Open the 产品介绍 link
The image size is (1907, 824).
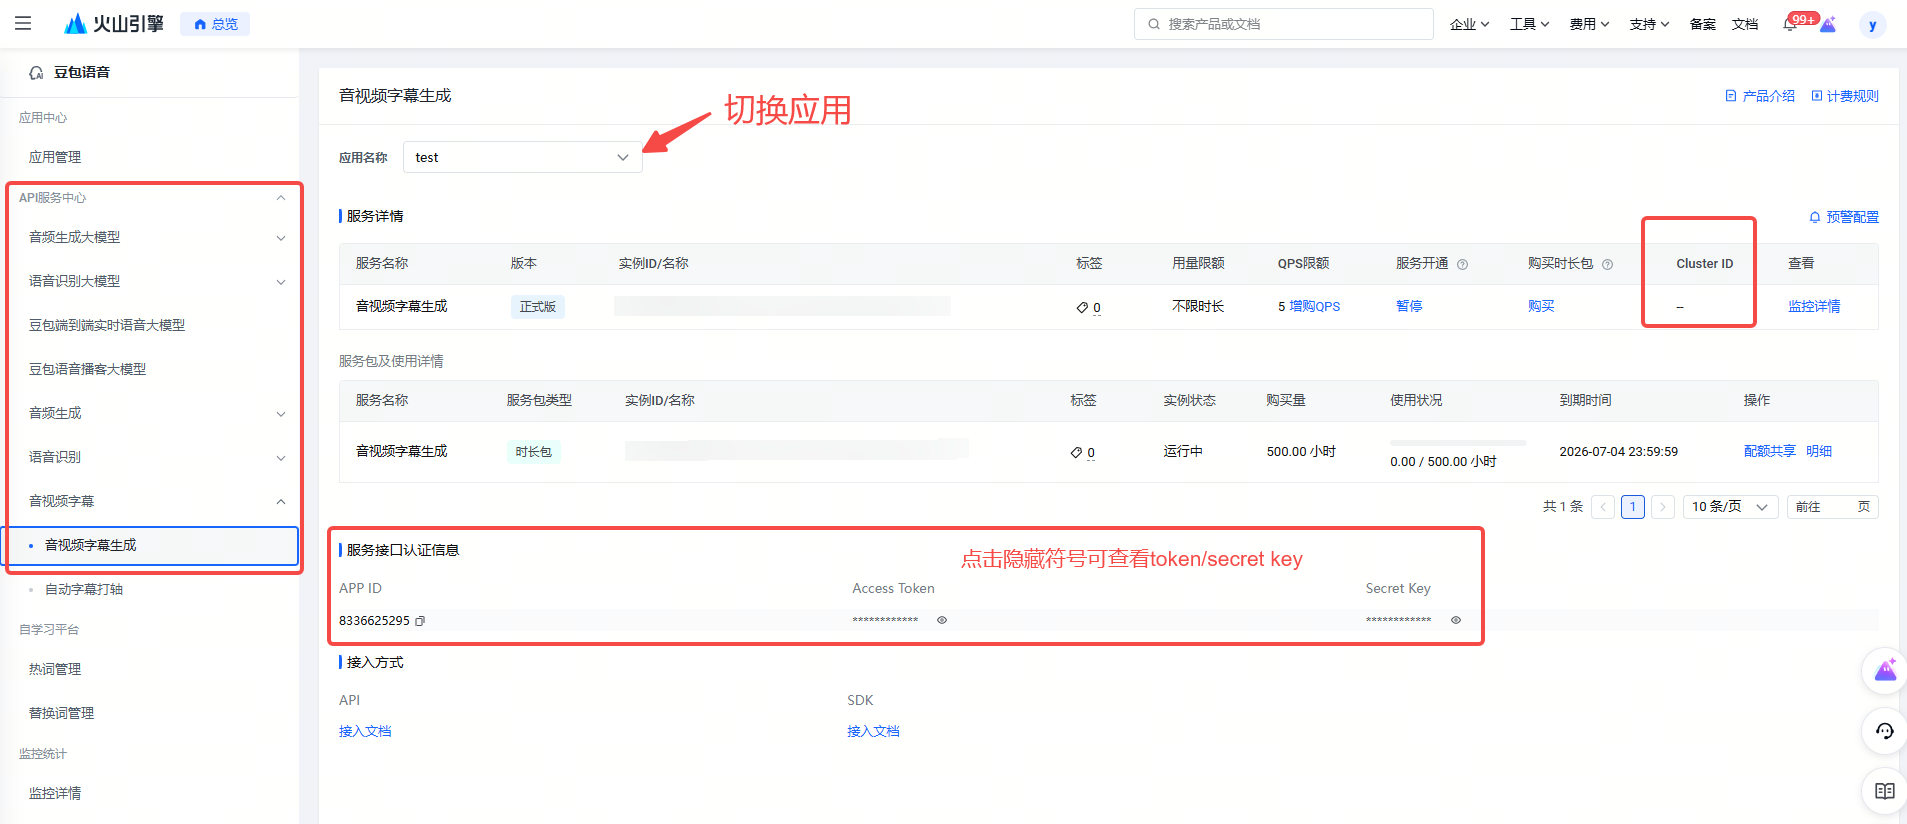(1760, 96)
